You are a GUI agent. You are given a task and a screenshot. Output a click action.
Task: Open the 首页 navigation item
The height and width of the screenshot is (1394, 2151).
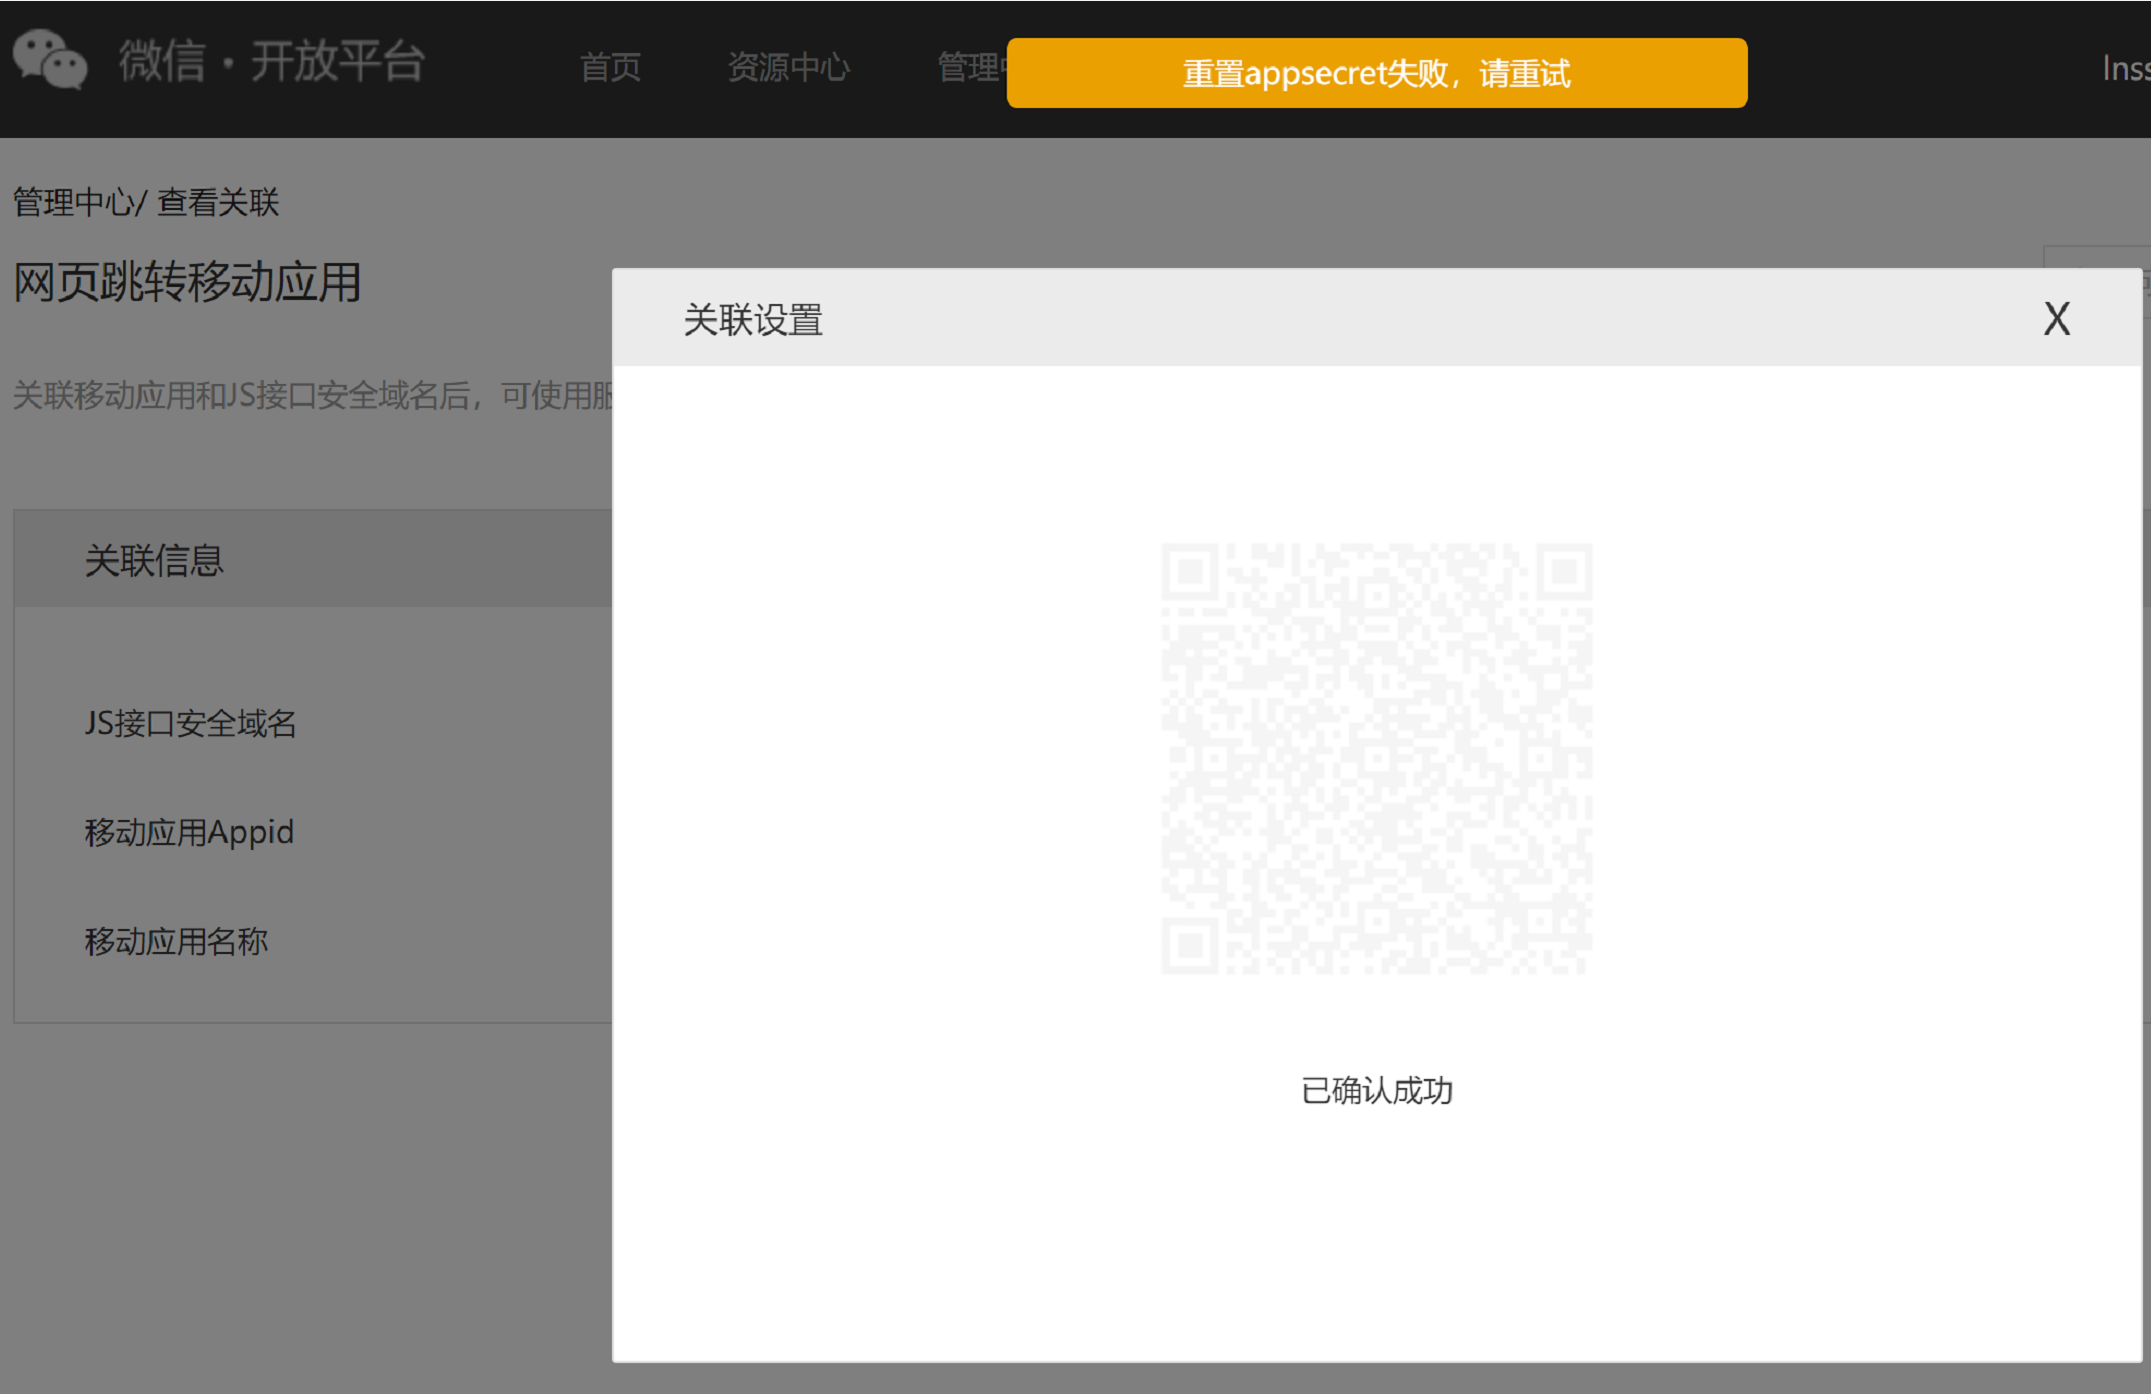click(x=610, y=68)
